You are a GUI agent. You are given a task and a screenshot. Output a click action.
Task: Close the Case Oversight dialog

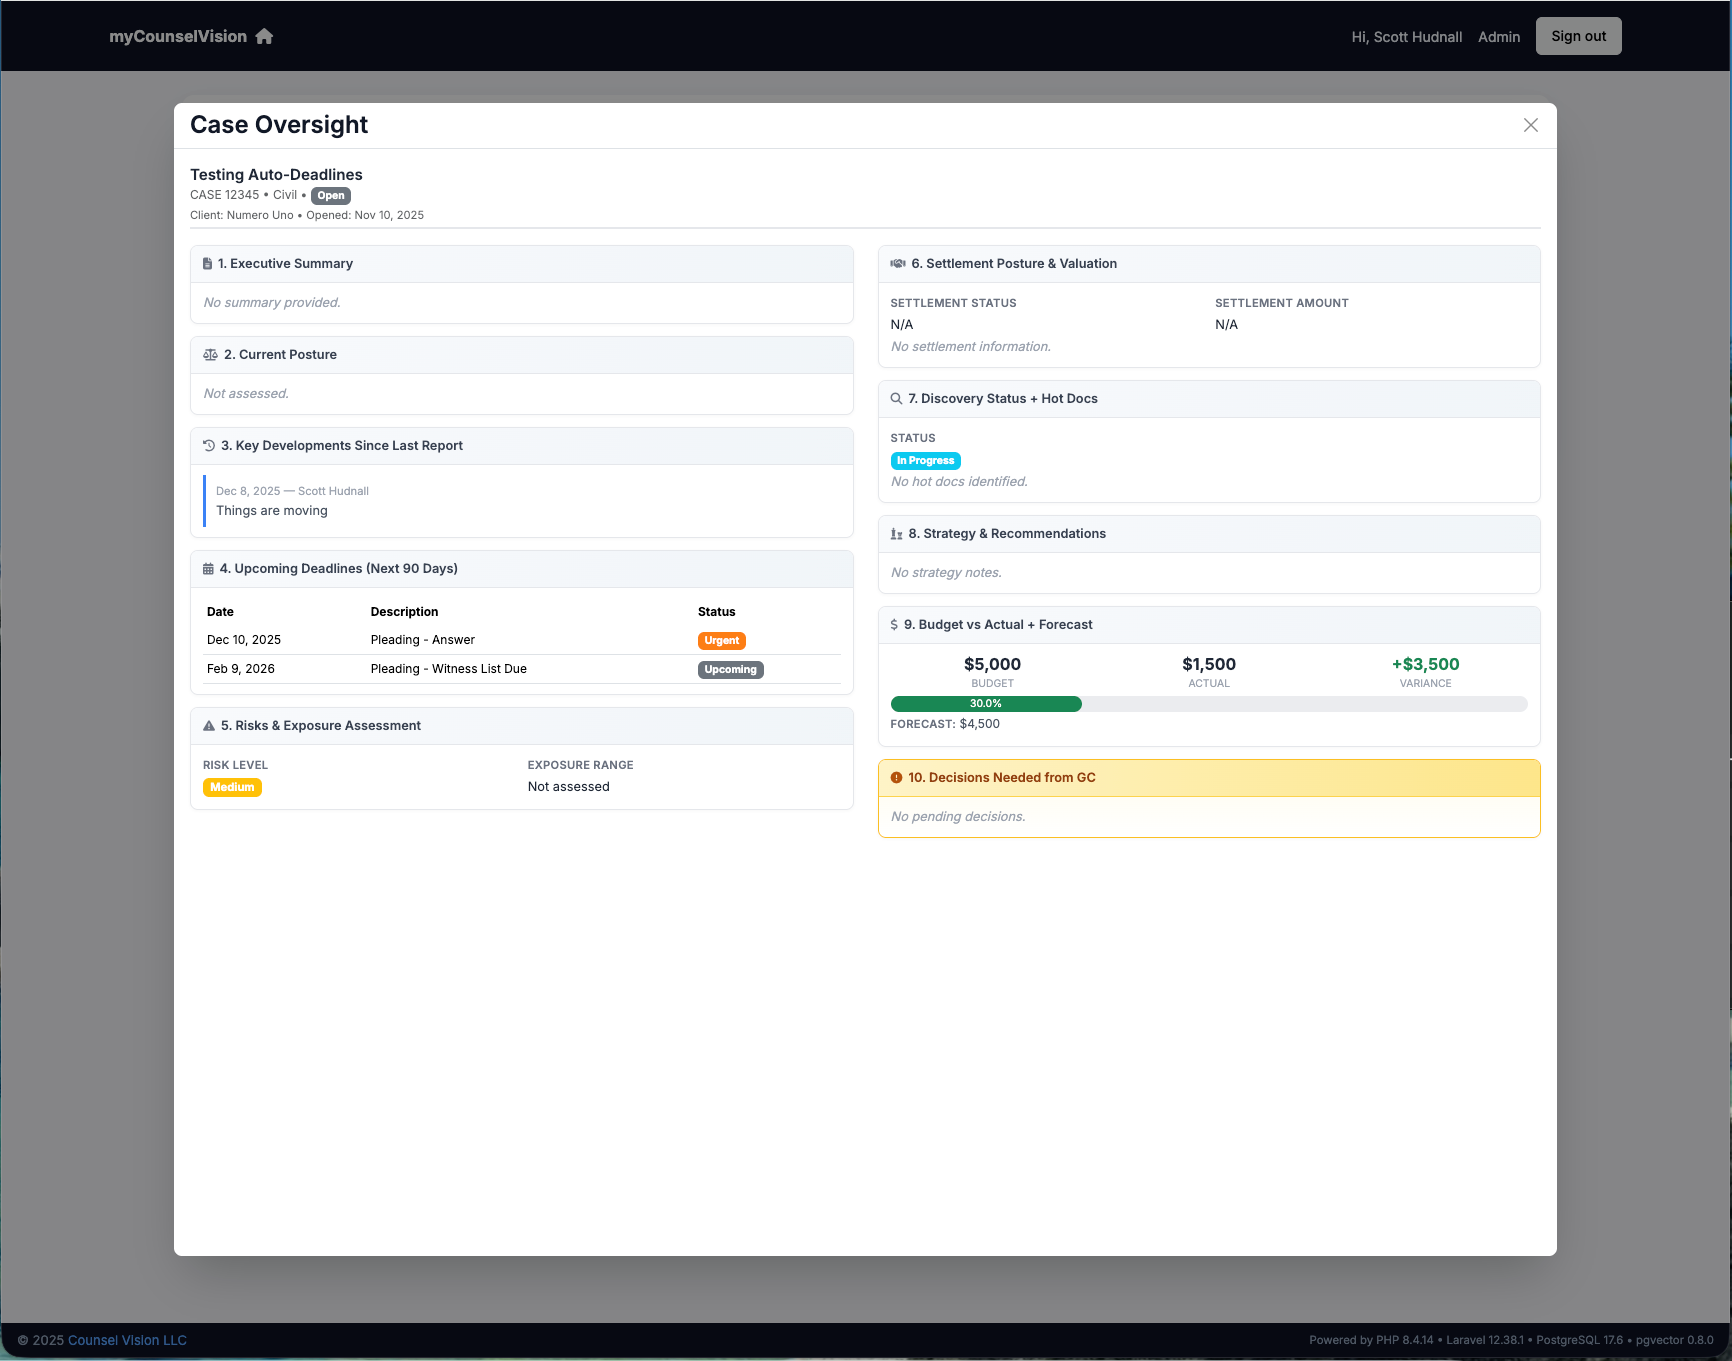tap(1530, 125)
